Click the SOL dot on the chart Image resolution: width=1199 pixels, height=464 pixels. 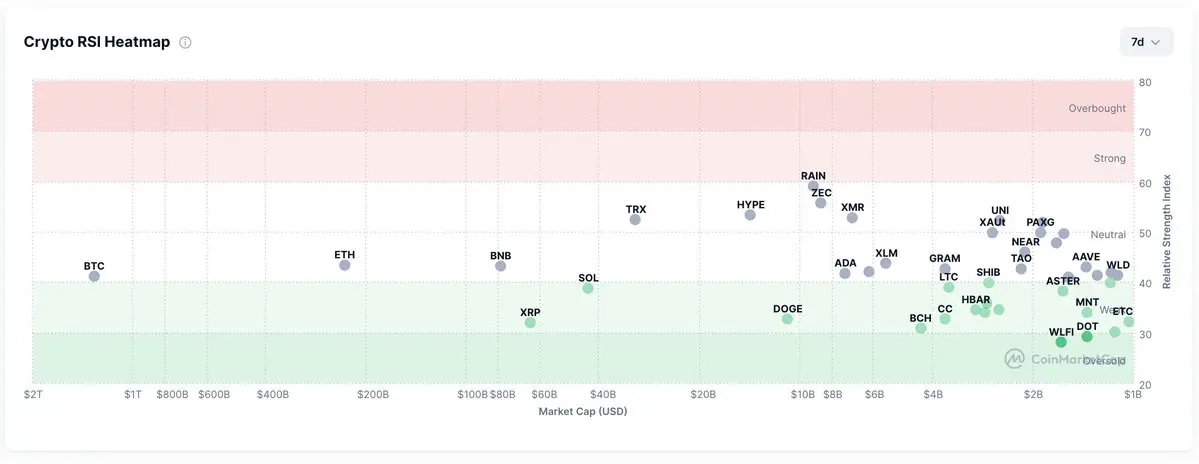(587, 288)
